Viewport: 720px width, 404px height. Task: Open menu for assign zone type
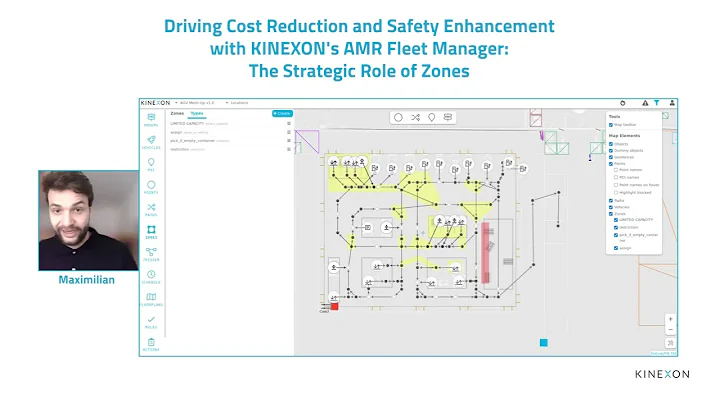[x=289, y=132]
